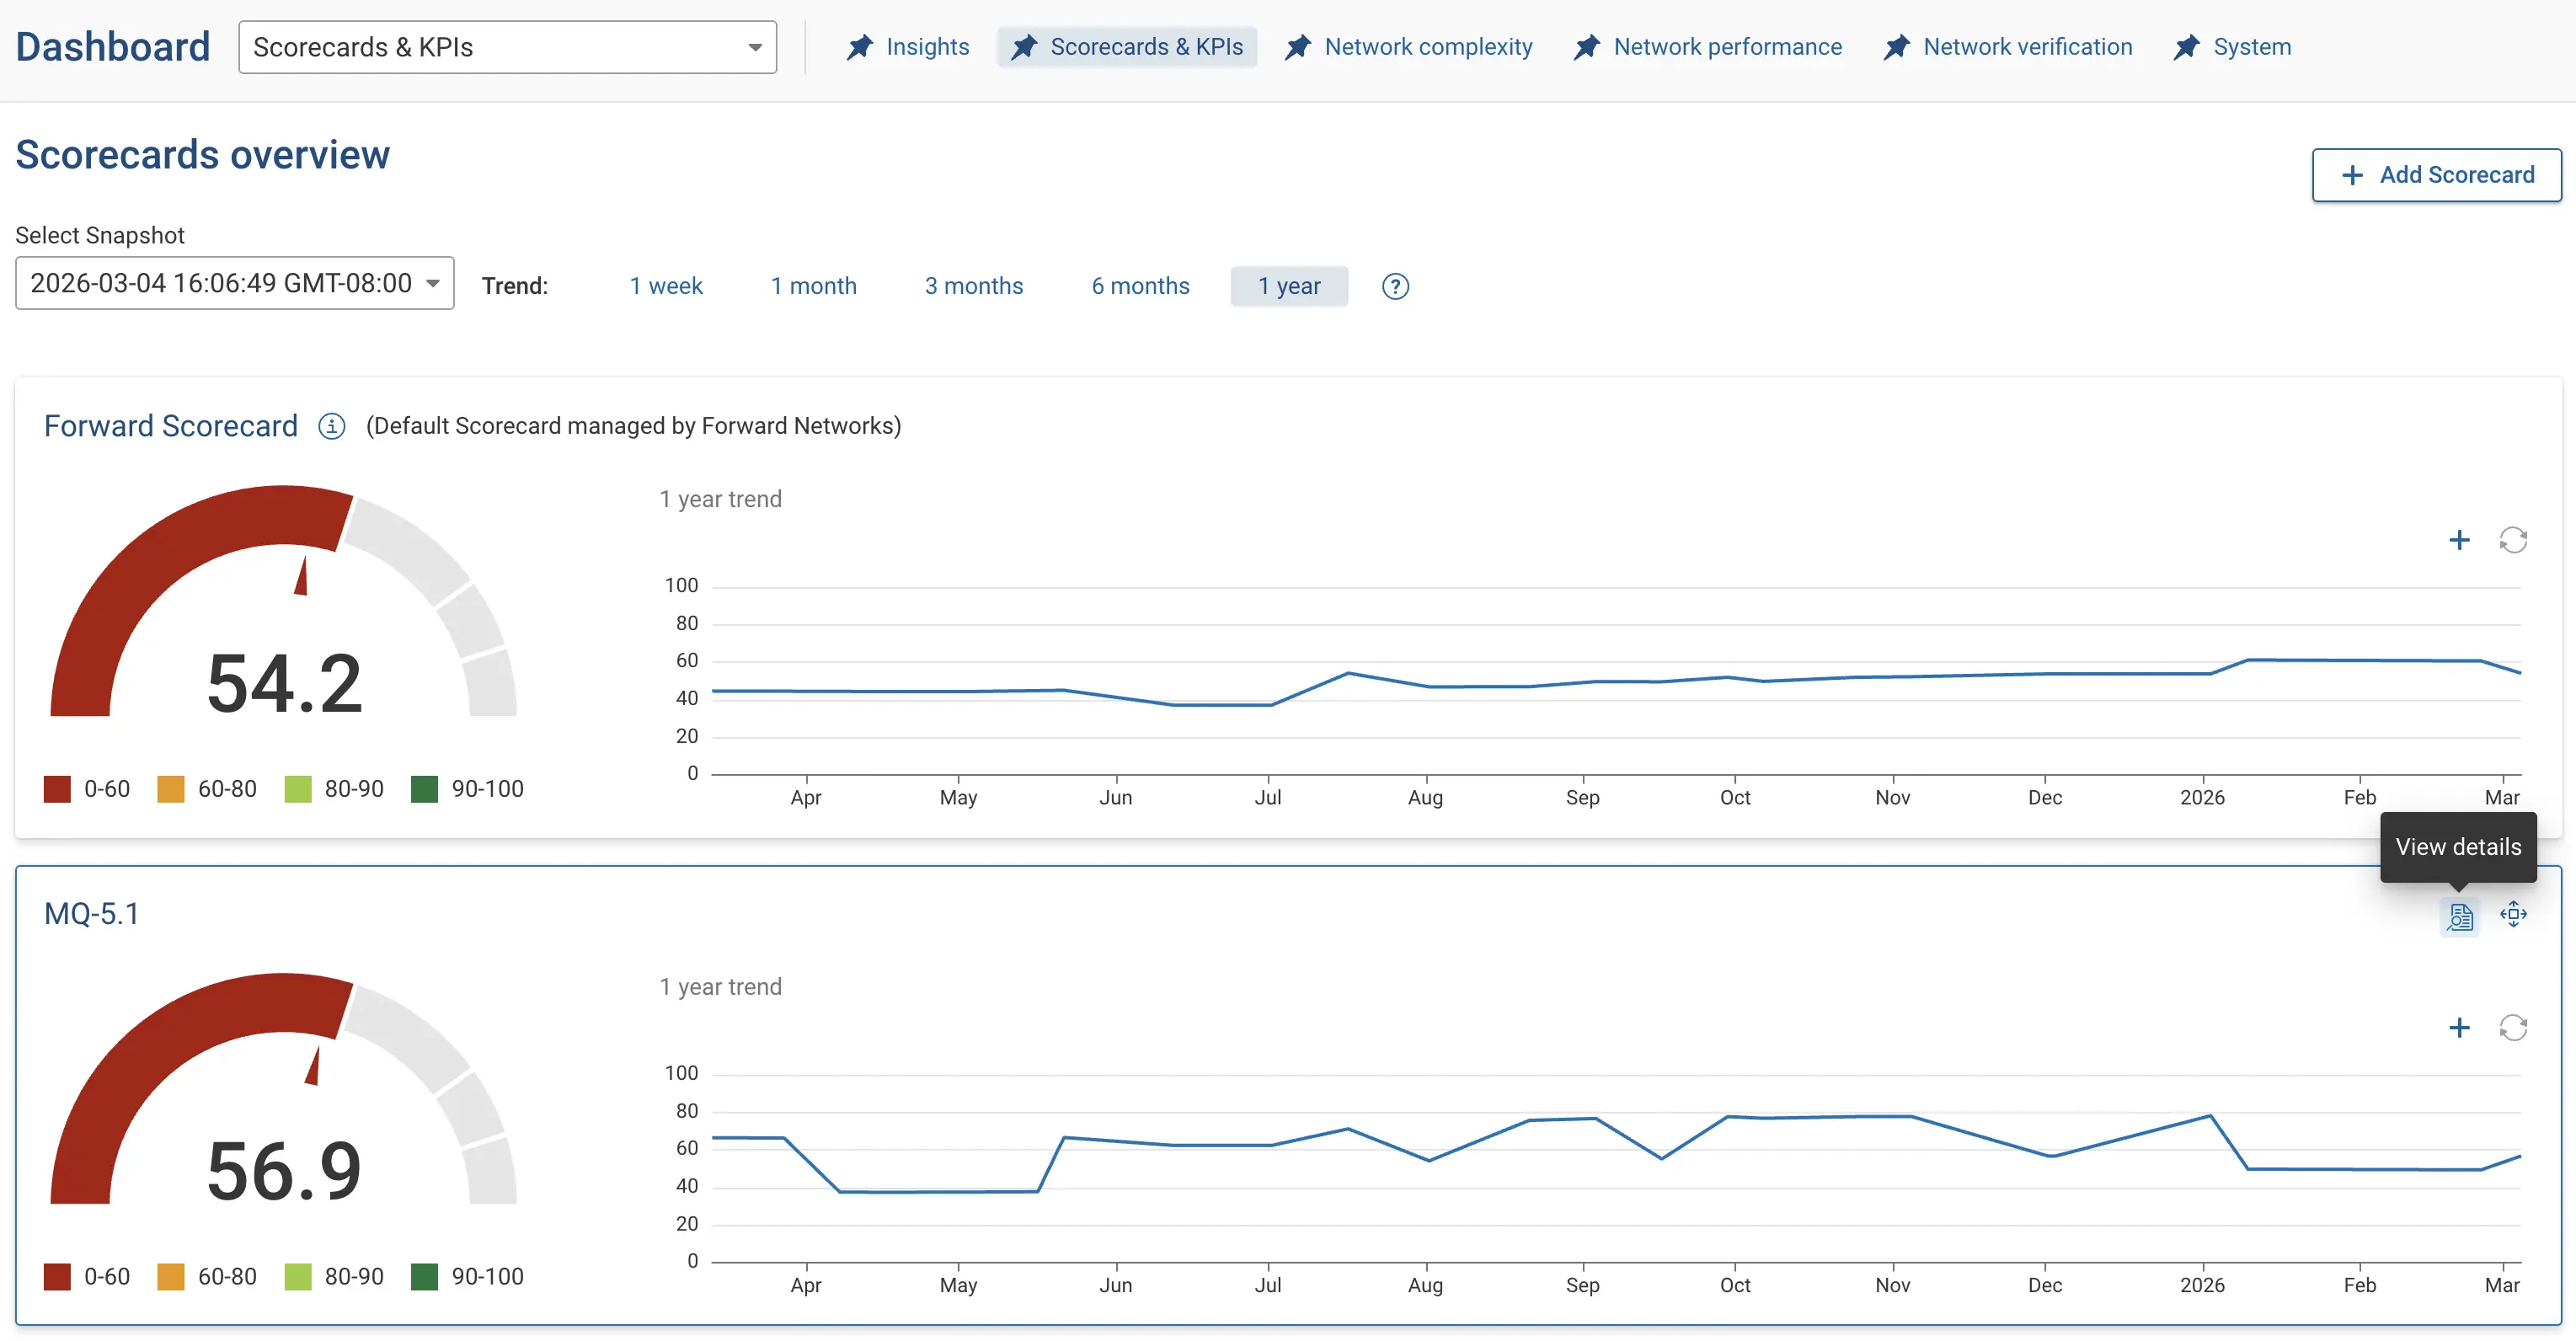
Task: Open the Network performance tab
Action: pyautogui.click(x=1707, y=47)
